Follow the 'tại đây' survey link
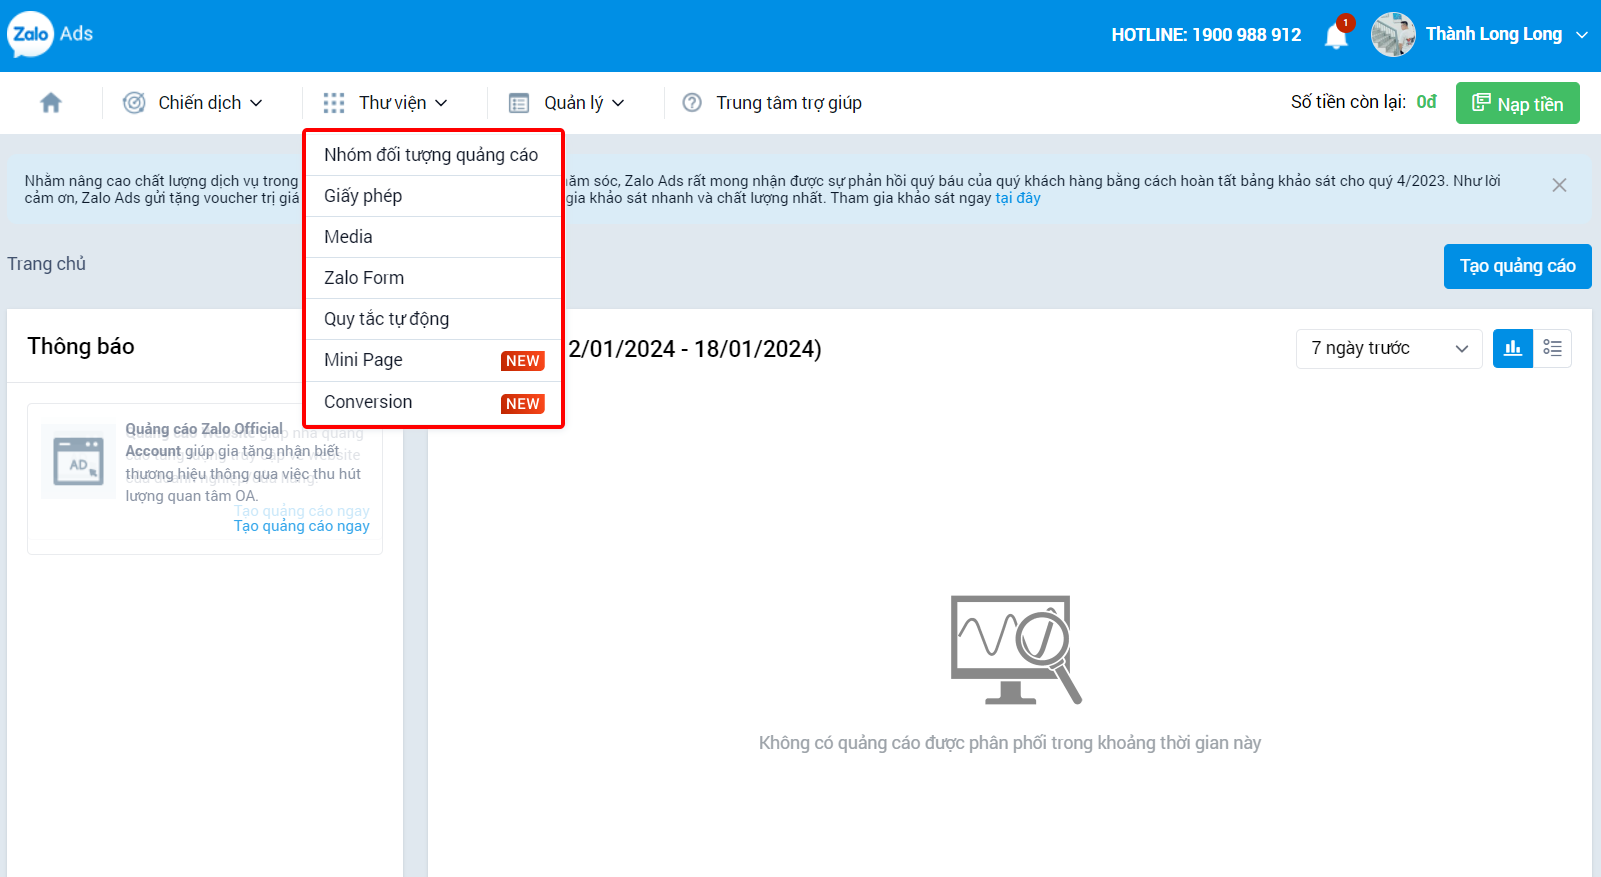Viewport: 1601px width, 877px height. pyautogui.click(x=1018, y=198)
